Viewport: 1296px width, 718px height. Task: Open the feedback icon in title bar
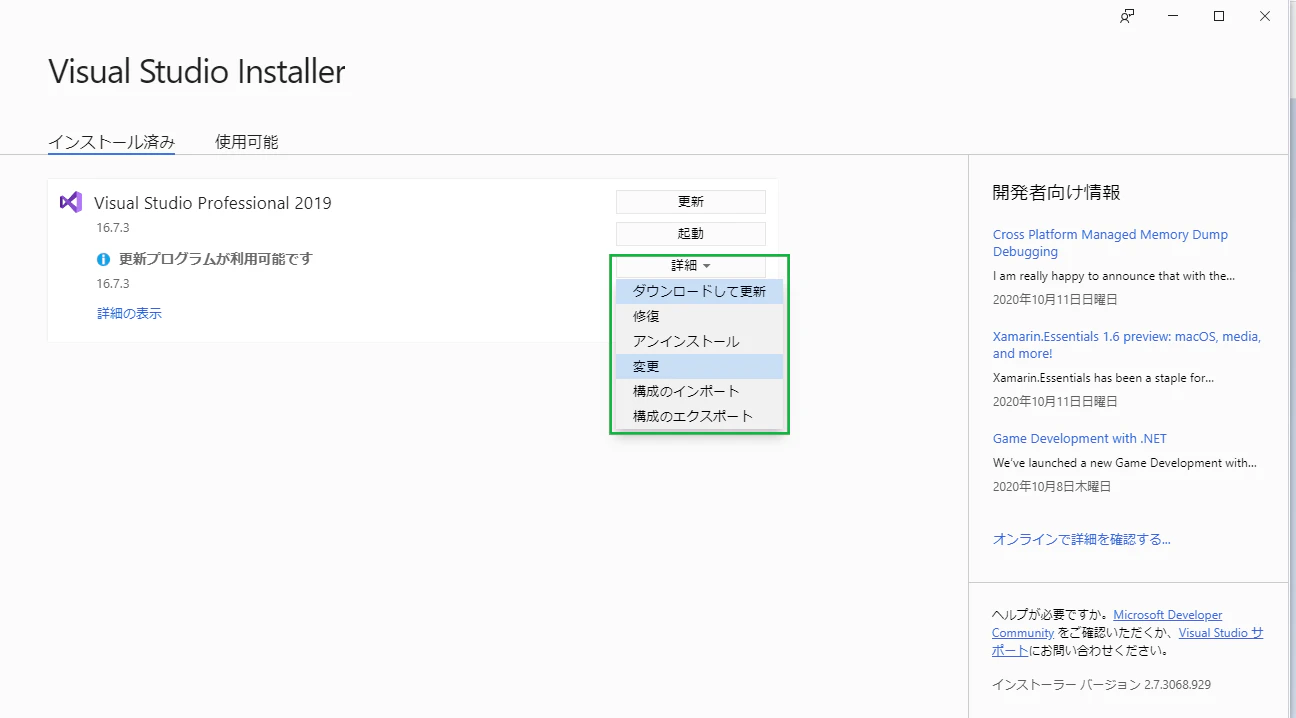pos(1127,16)
